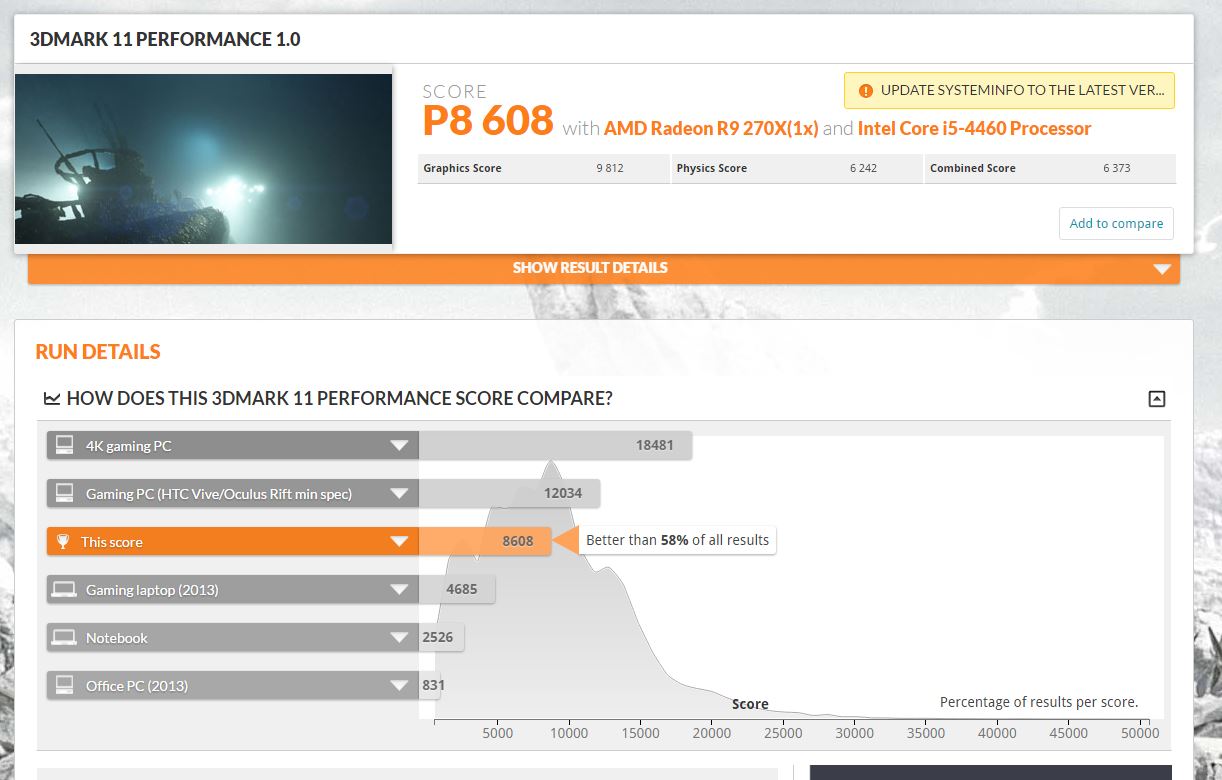This screenshot has height=780, width=1222.
Task: Expand the Gaming PC min spec dropdown arrow
Action: (399, 494)
